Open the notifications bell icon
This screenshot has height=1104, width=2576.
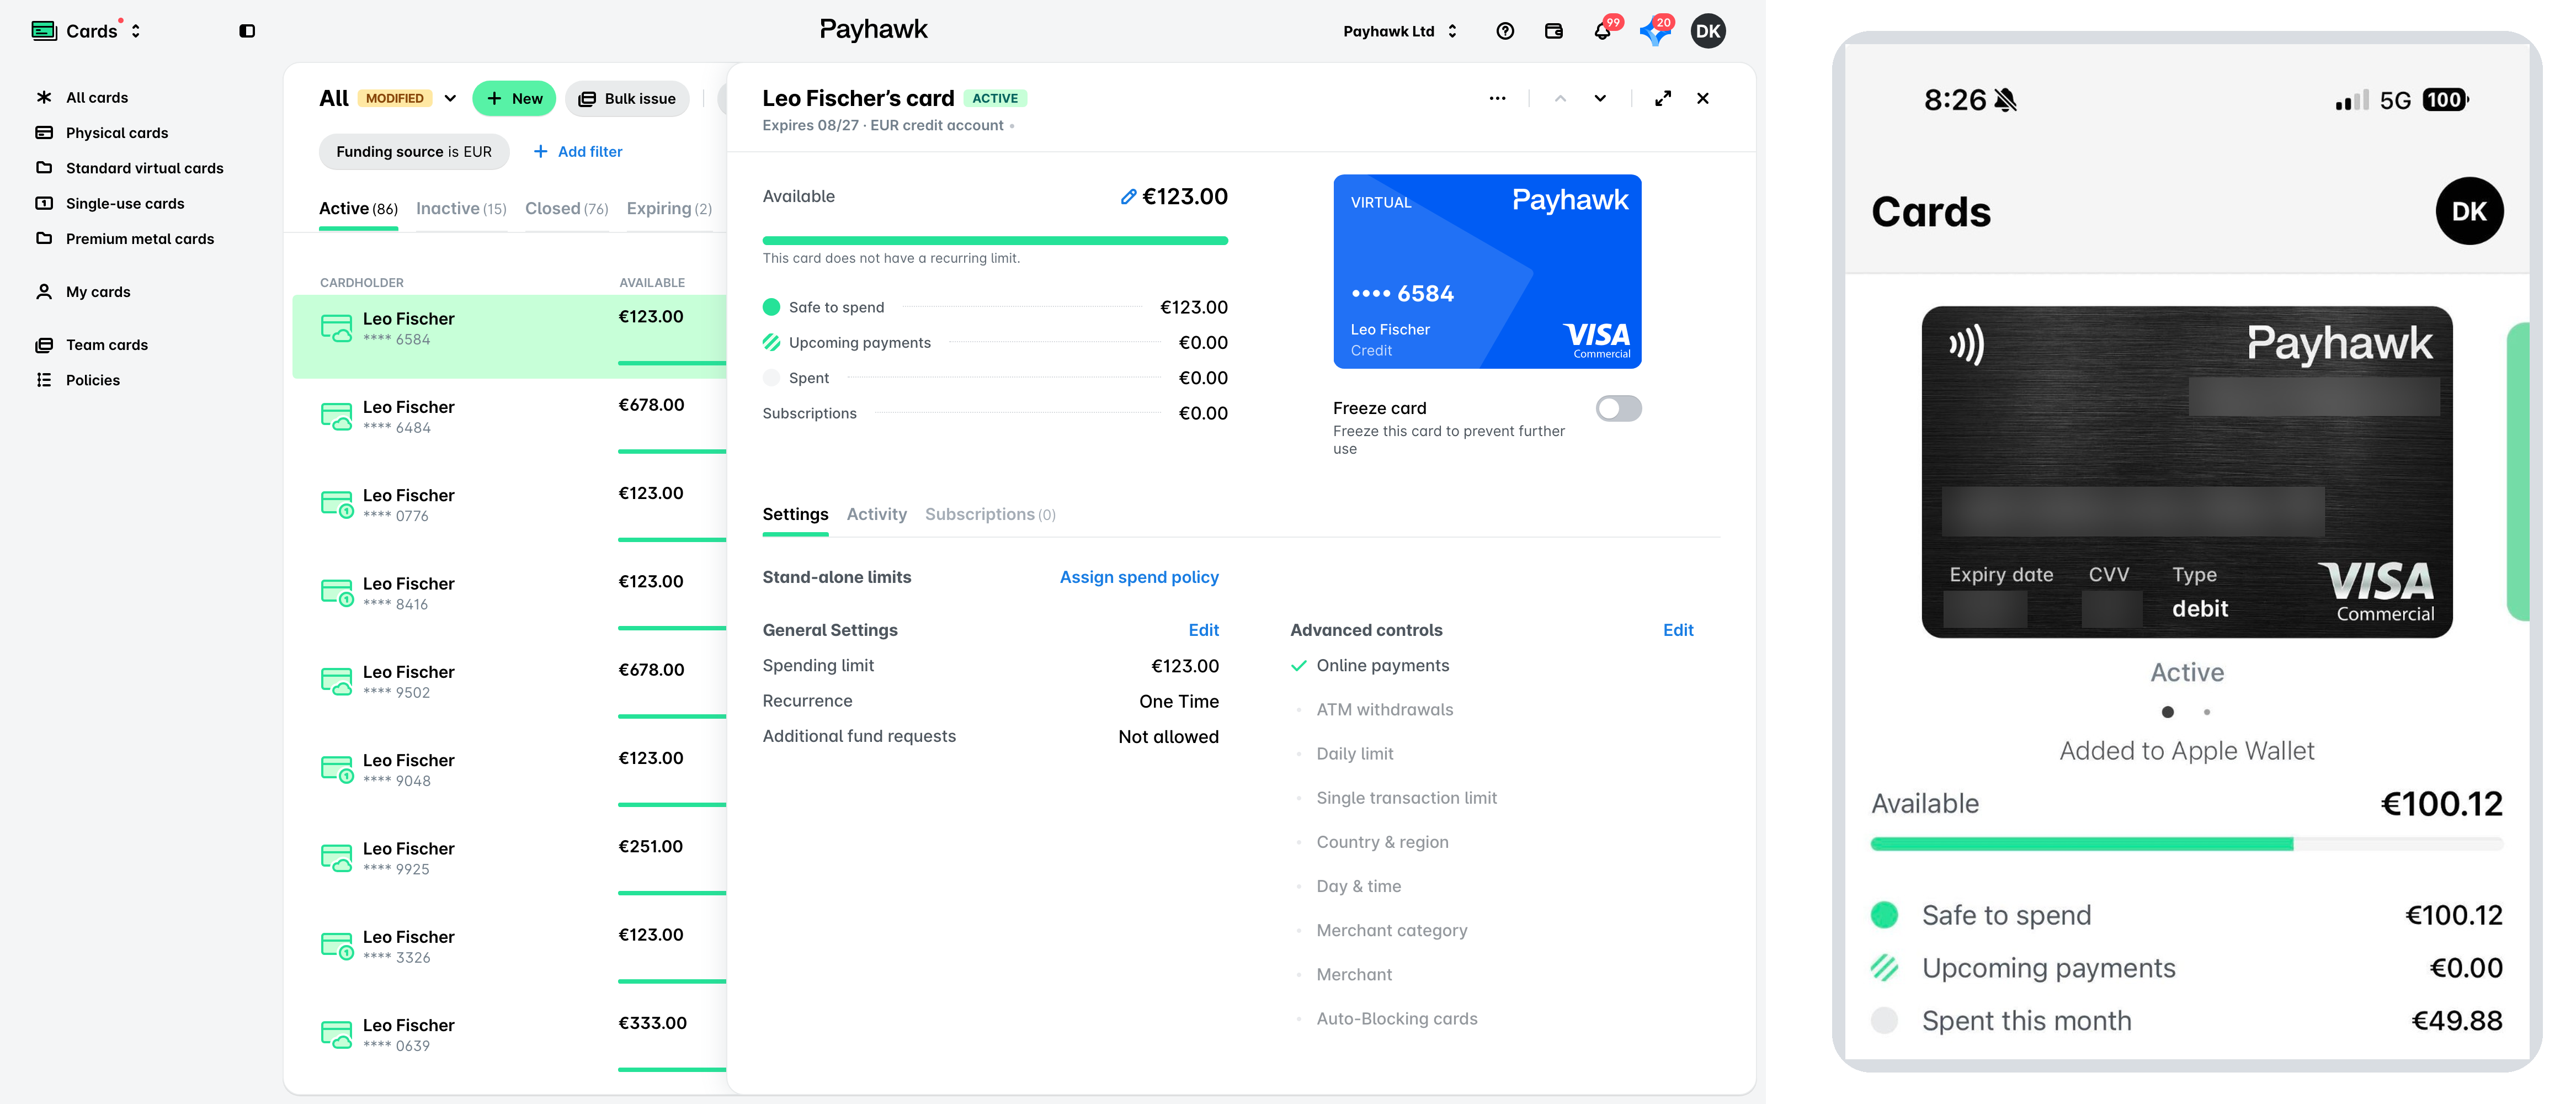pyautogui.click(x=1602, y=31)
